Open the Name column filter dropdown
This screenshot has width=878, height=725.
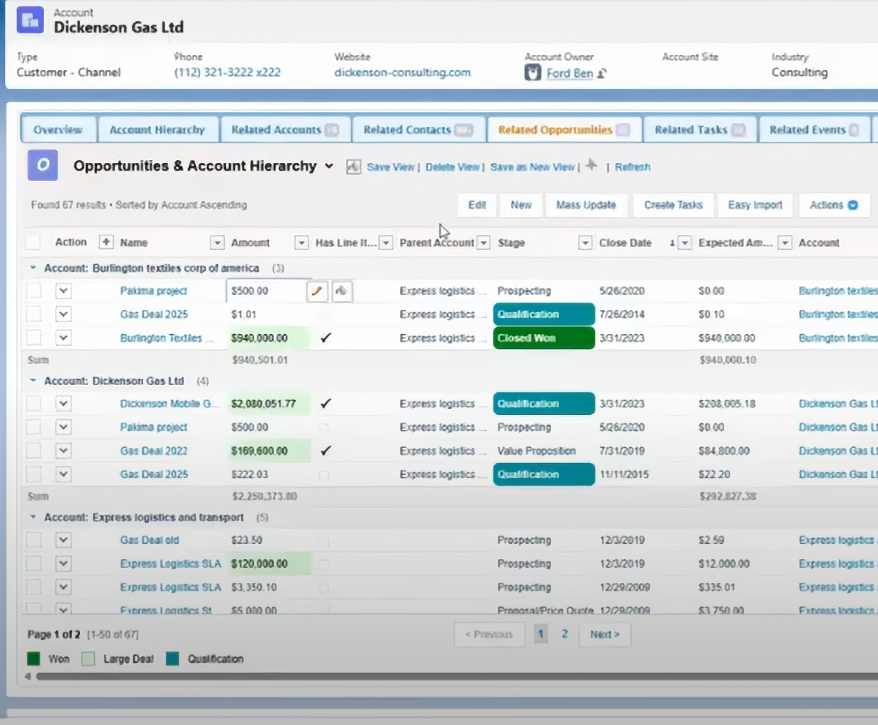tap(217, 242)
